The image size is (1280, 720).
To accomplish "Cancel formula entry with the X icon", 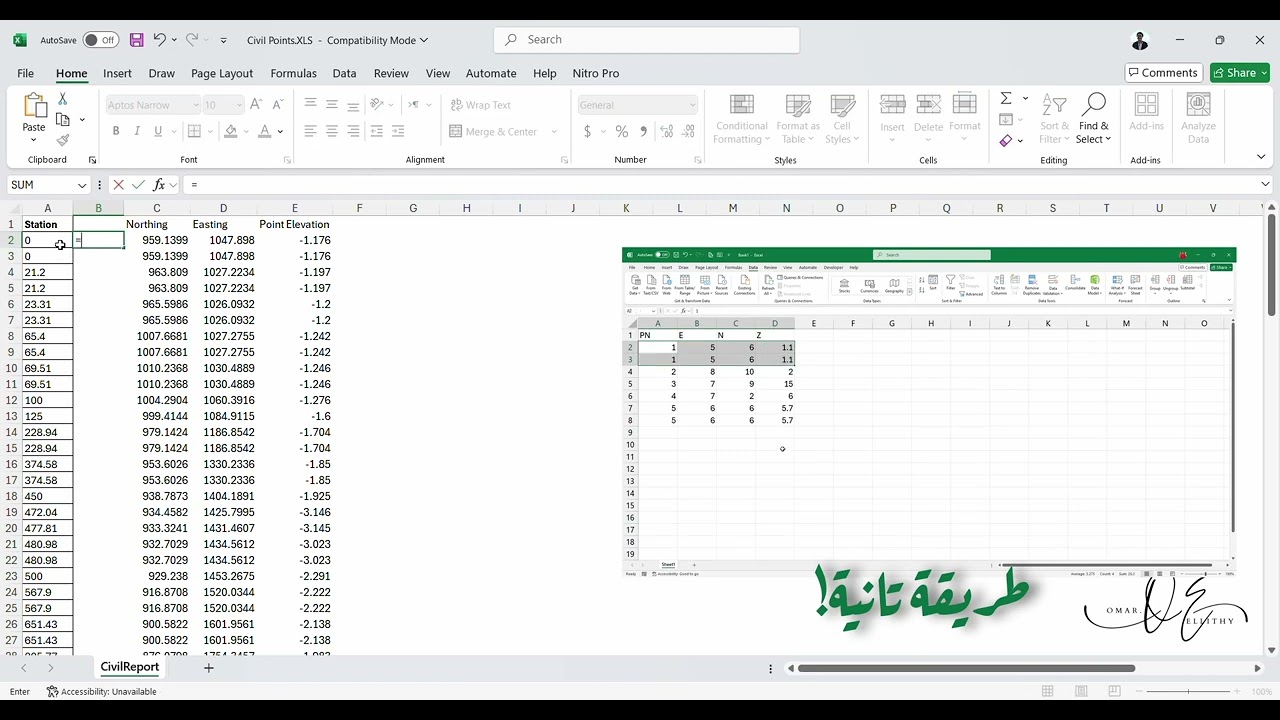I will 118,185.
